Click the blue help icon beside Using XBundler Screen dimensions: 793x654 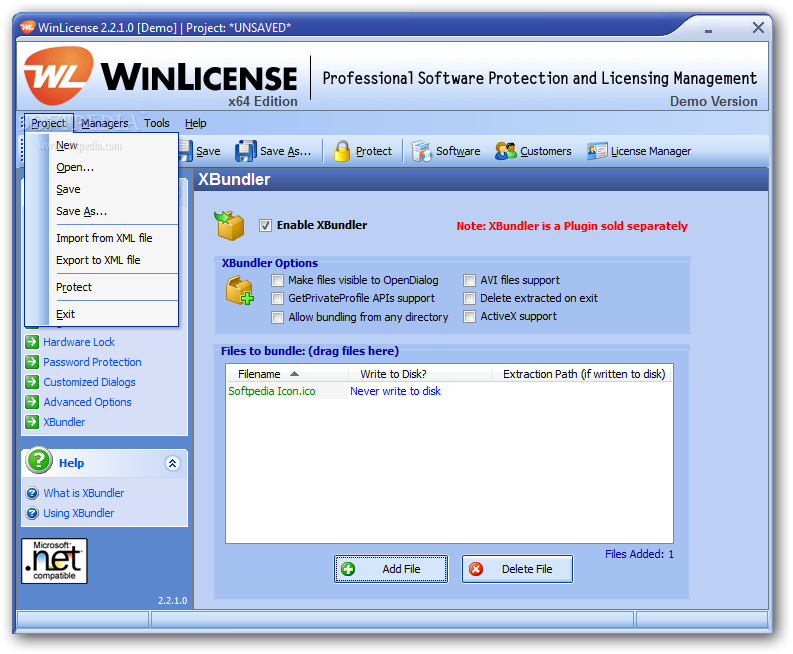coord(32,513)
